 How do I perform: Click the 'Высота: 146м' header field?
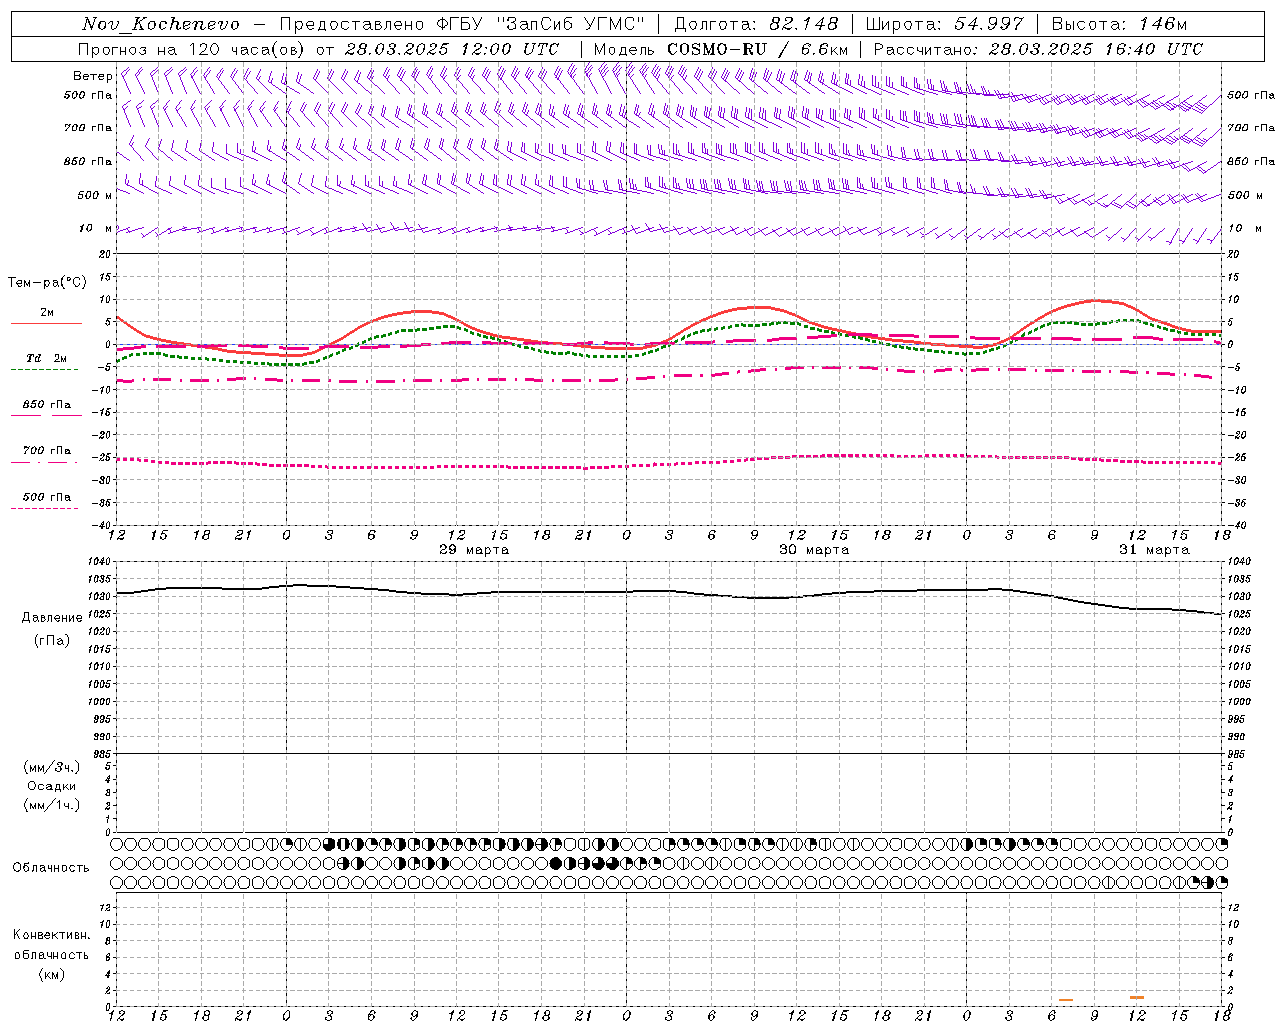pos(1119,24)
